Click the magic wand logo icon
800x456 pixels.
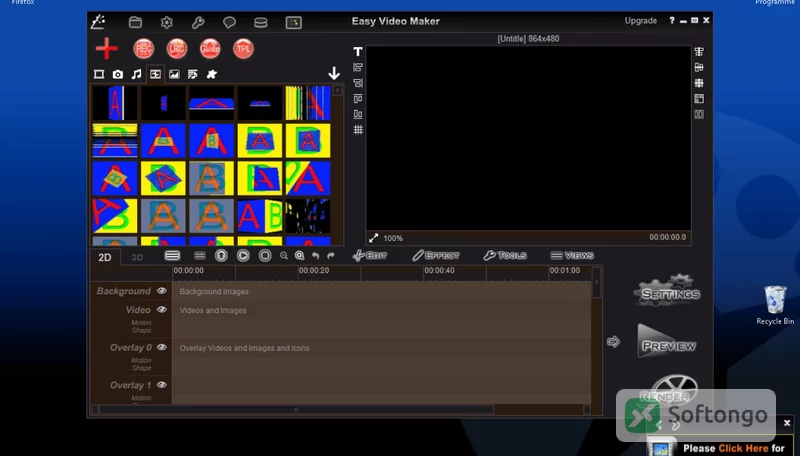(x=97, y=21)
